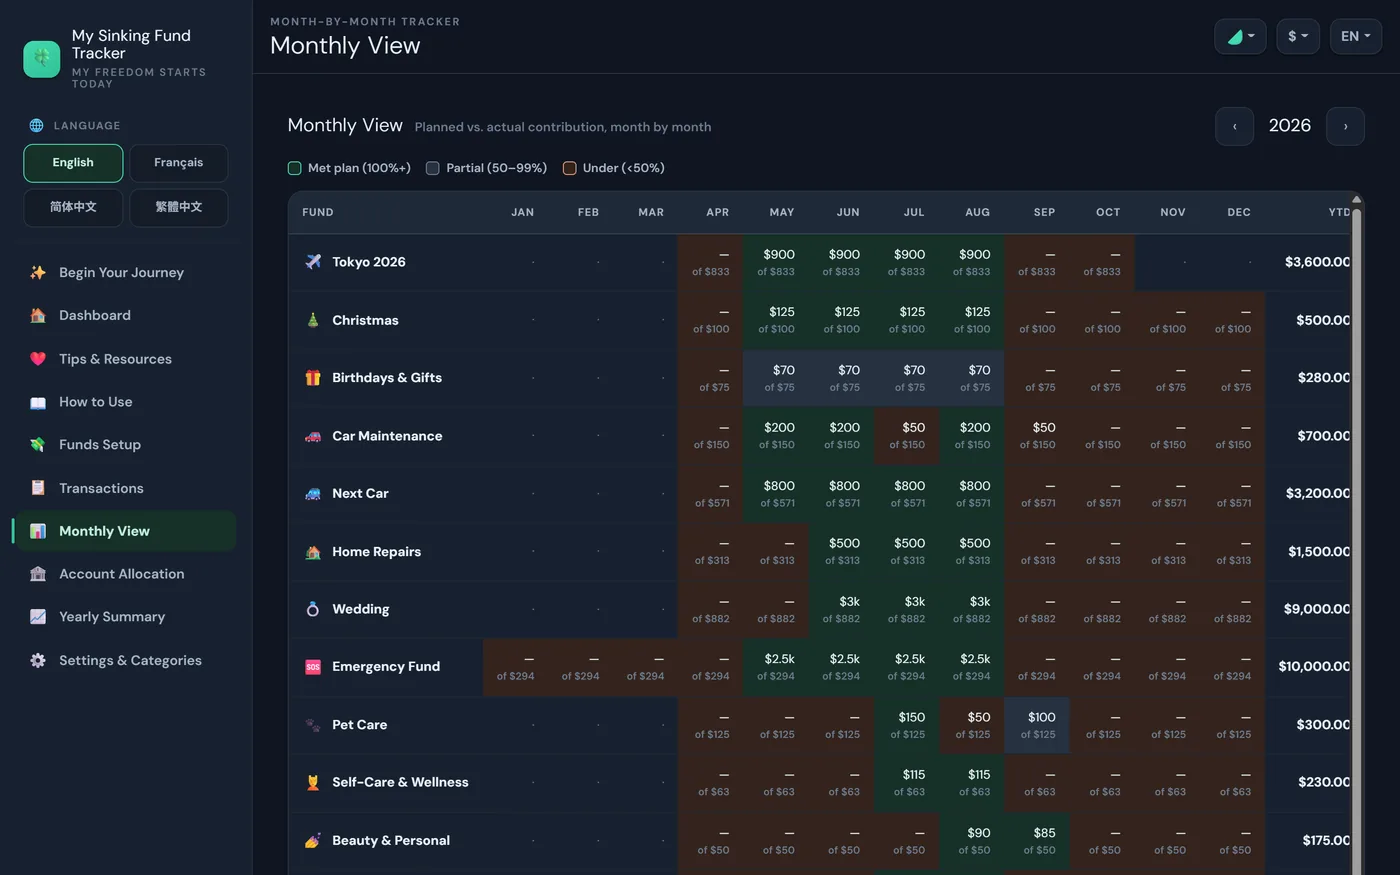This screenshot has height=875, width=1400.
Task: Click the airplane icon of Tokyo 2026
Action: 313,262
